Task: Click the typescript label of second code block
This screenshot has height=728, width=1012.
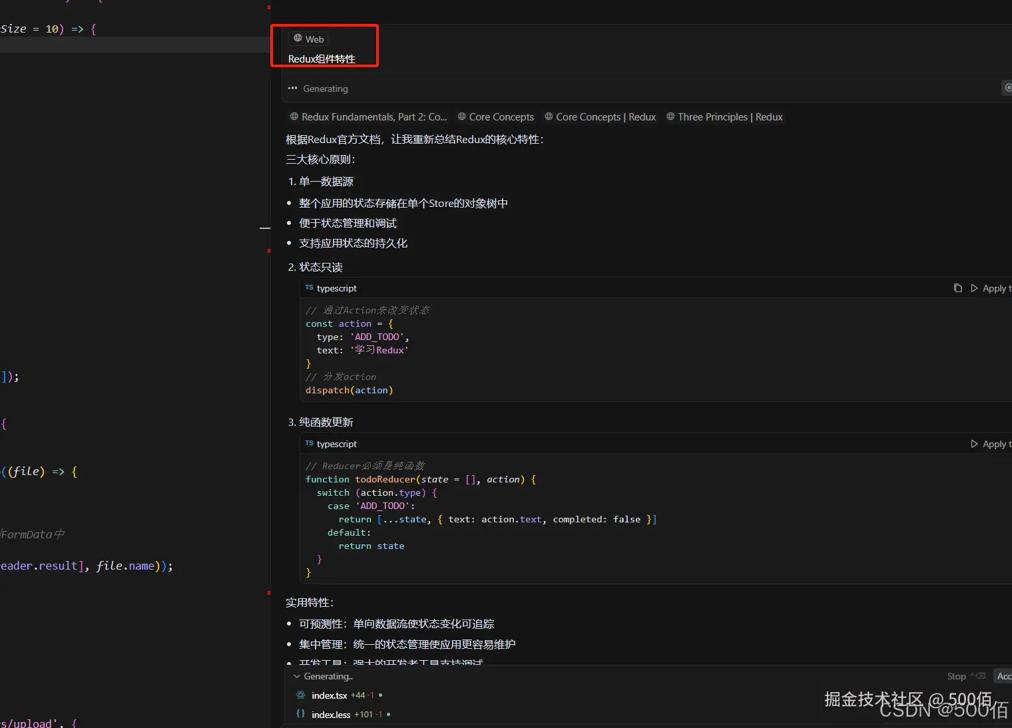Action: [336, 443]
